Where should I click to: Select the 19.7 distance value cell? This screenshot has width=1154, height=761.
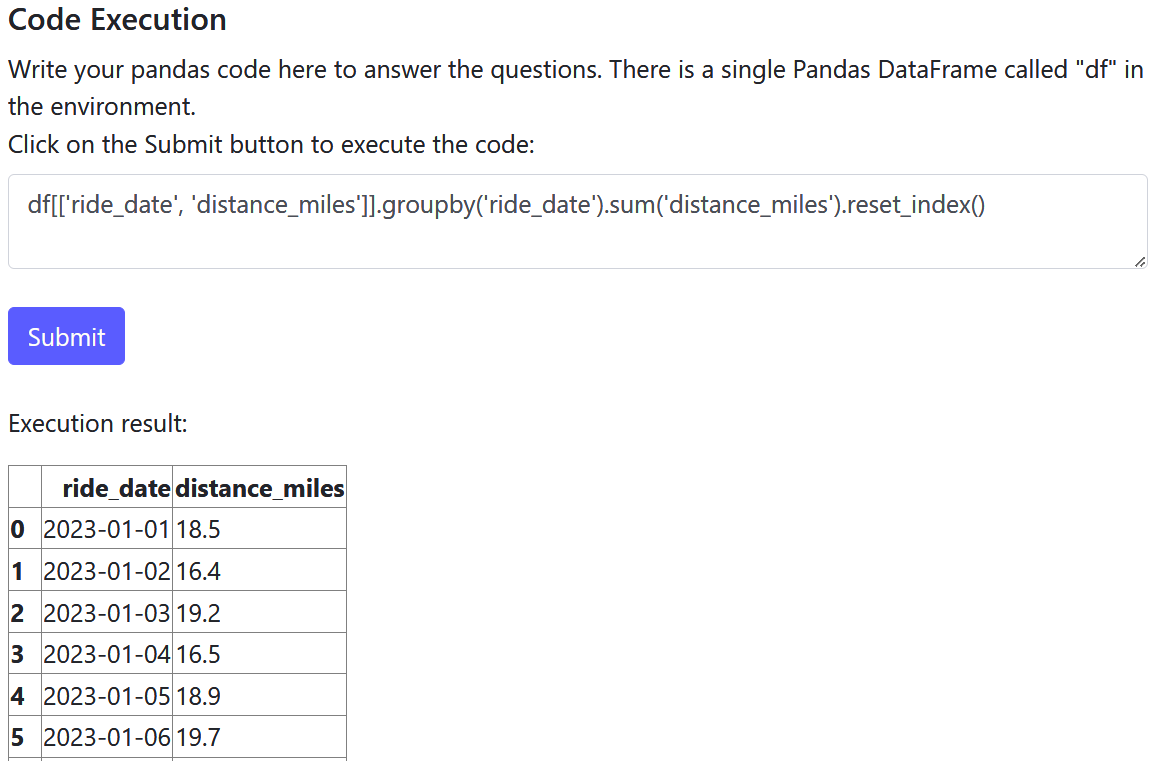click(x=259, y=737)
